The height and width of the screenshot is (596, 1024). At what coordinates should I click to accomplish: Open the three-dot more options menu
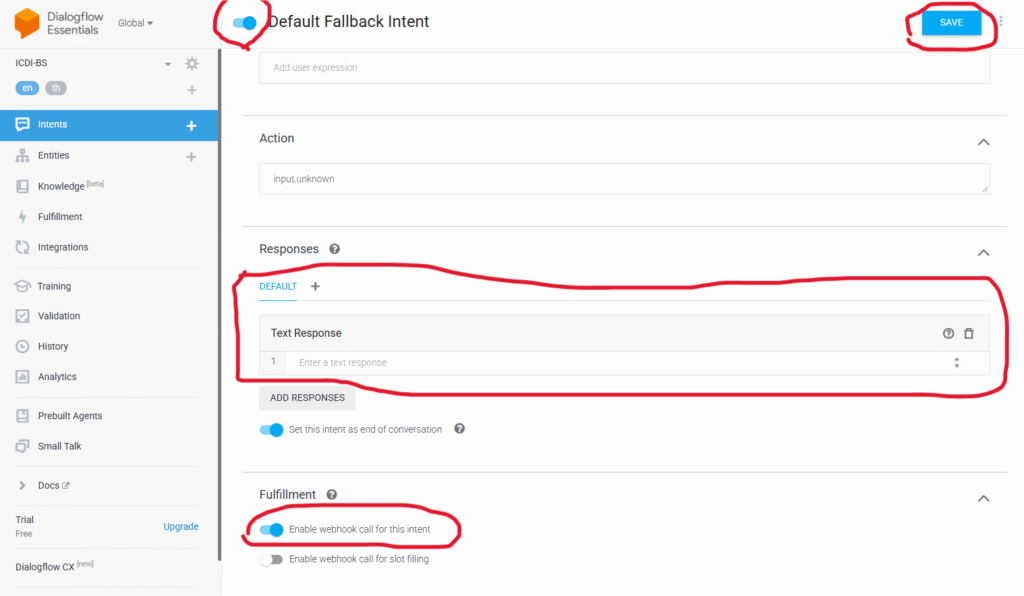pos(1000,22)
